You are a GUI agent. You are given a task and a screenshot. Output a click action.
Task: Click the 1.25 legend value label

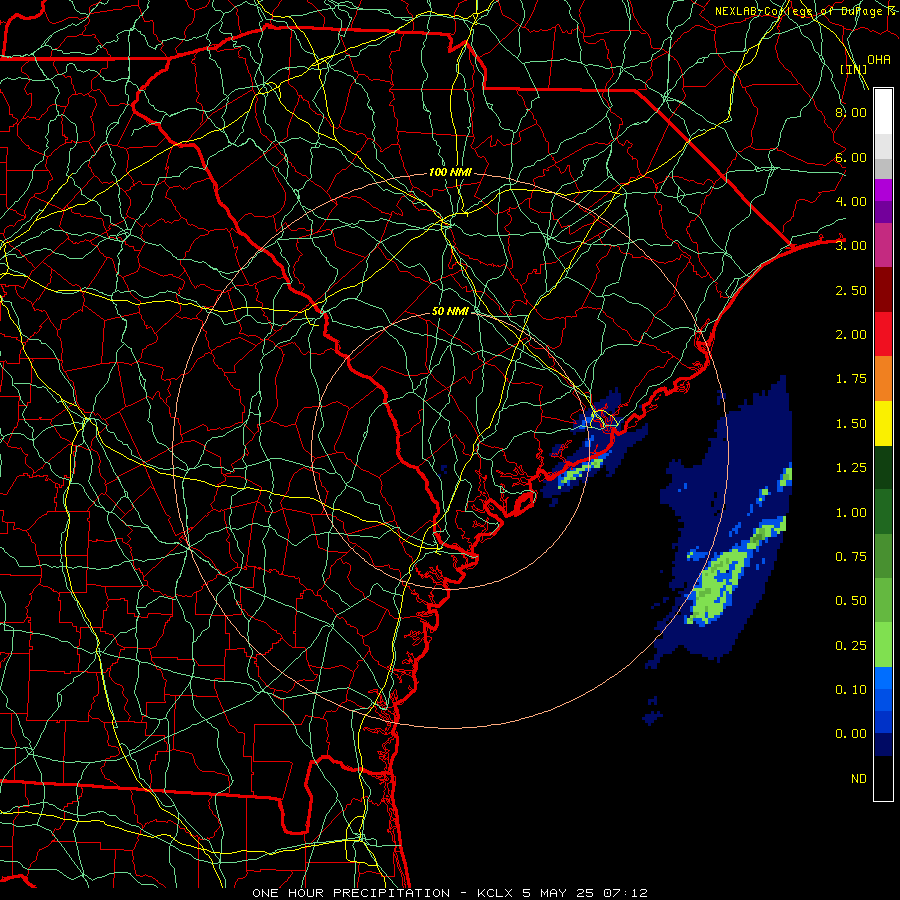[851, 468]
